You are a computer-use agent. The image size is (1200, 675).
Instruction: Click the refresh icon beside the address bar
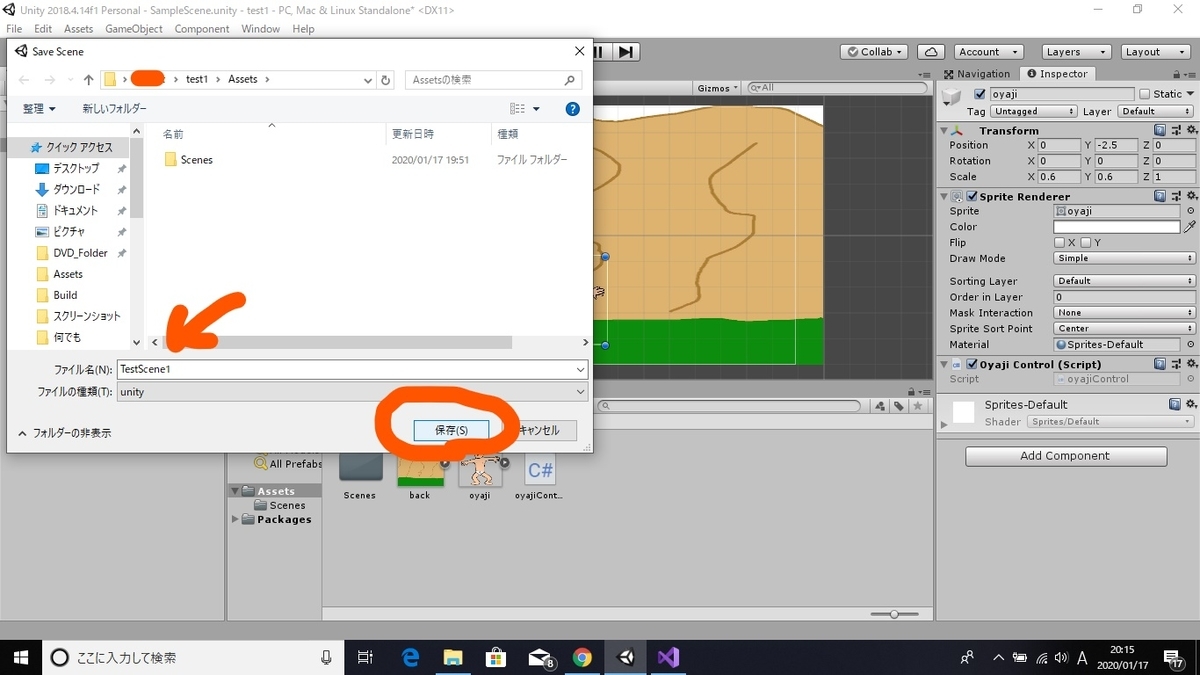387,80
